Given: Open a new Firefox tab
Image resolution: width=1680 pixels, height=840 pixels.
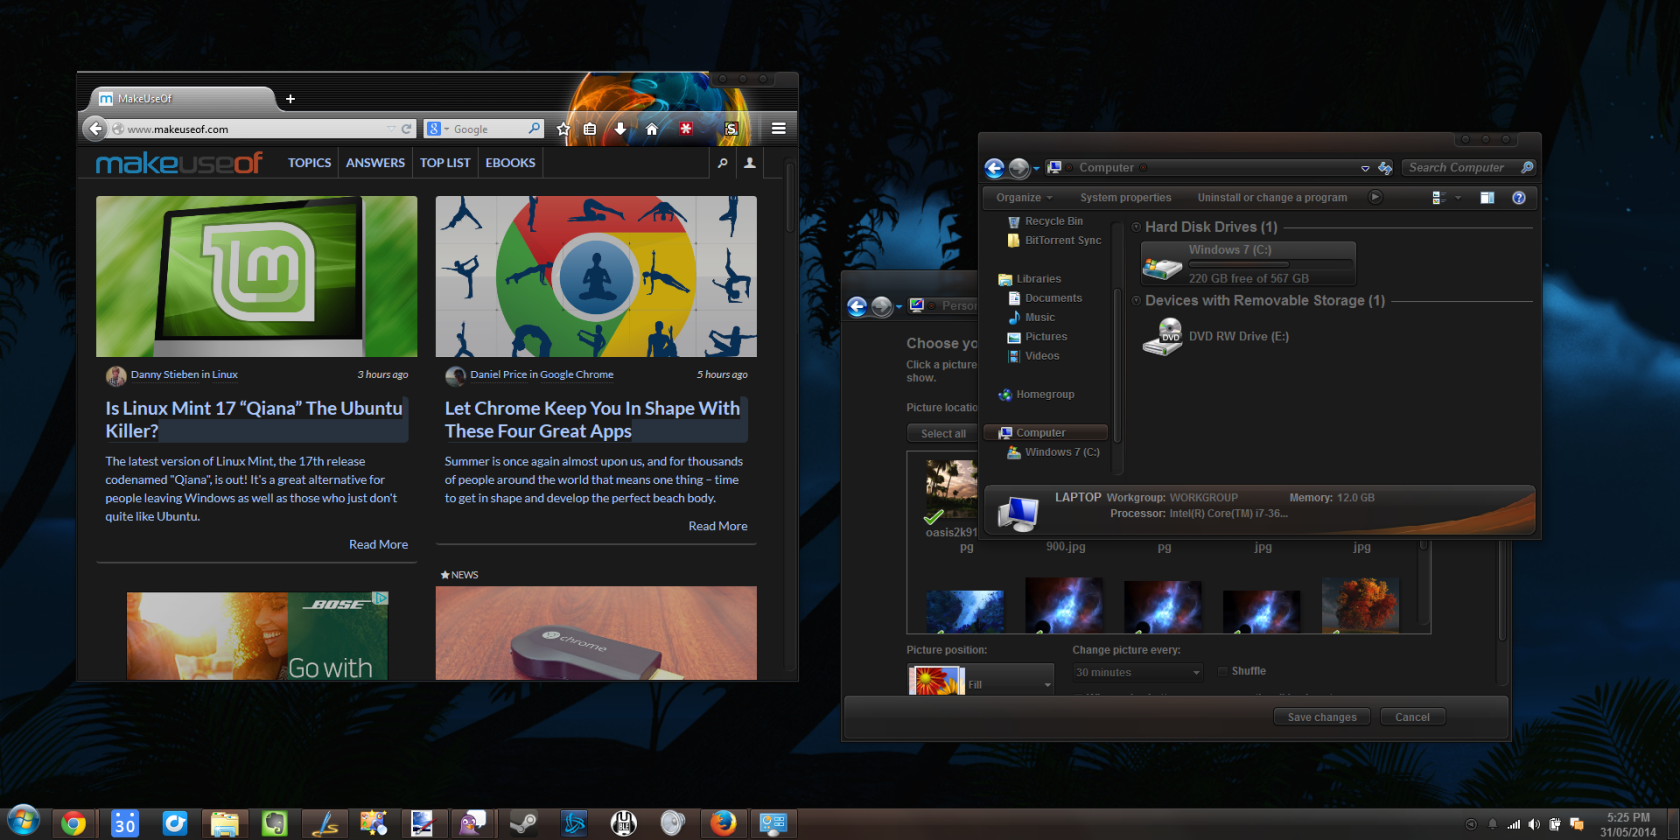Looking at the screenshot, I should tap(290, 99).
